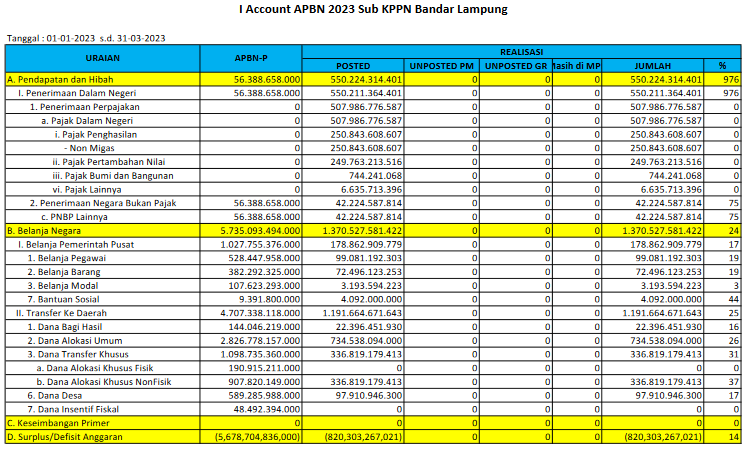Select POSTED value 97.910.946.300
The image size is (748, 451).
pyautogui.click(x=369, y=396)
